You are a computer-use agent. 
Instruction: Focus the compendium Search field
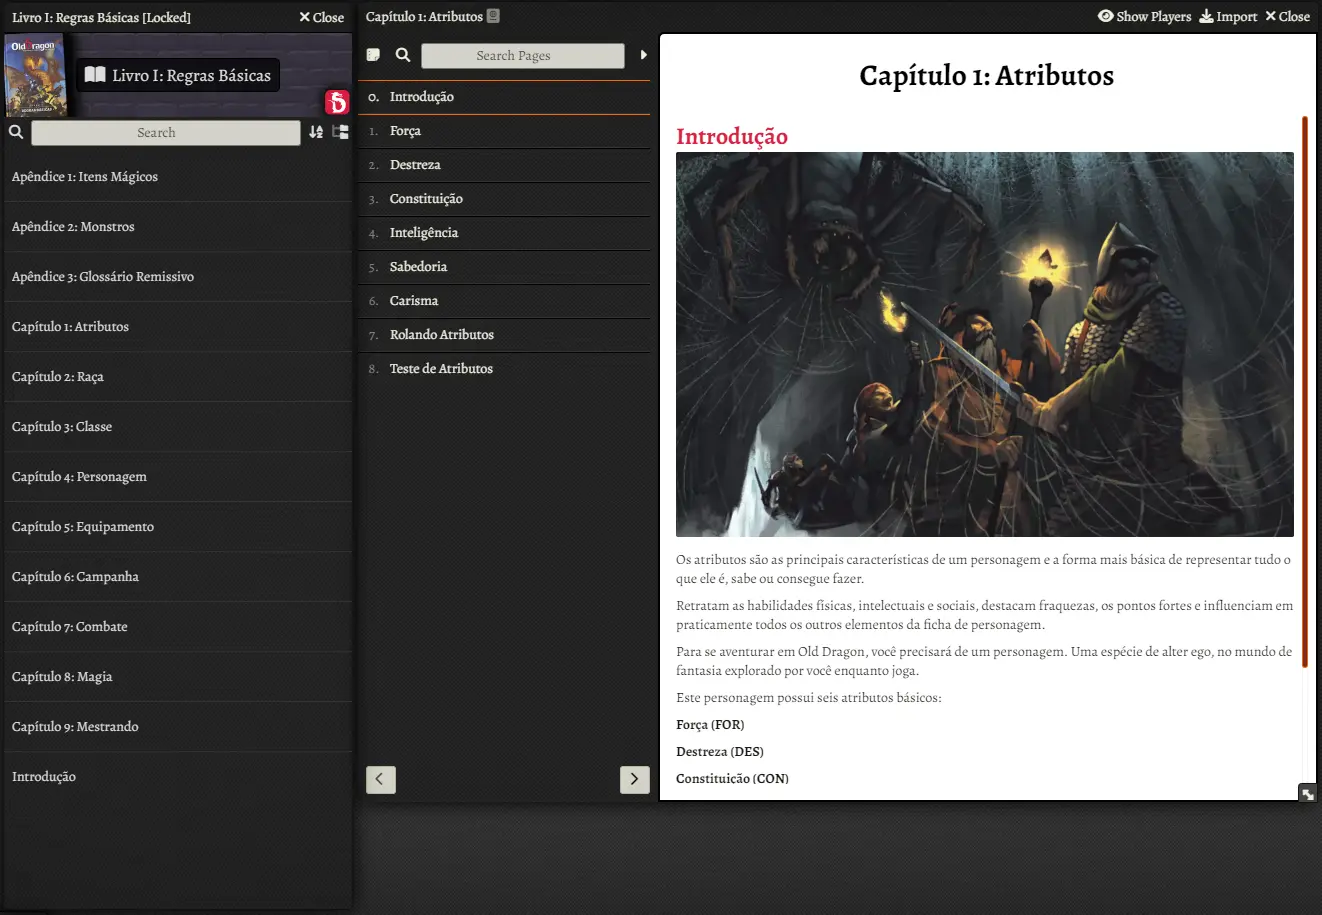point(166,133)
